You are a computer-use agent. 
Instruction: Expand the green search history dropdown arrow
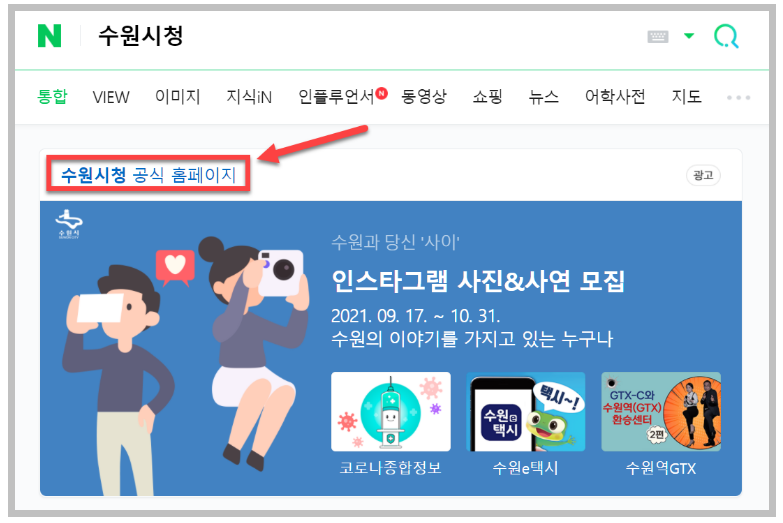tap(689, 35)
